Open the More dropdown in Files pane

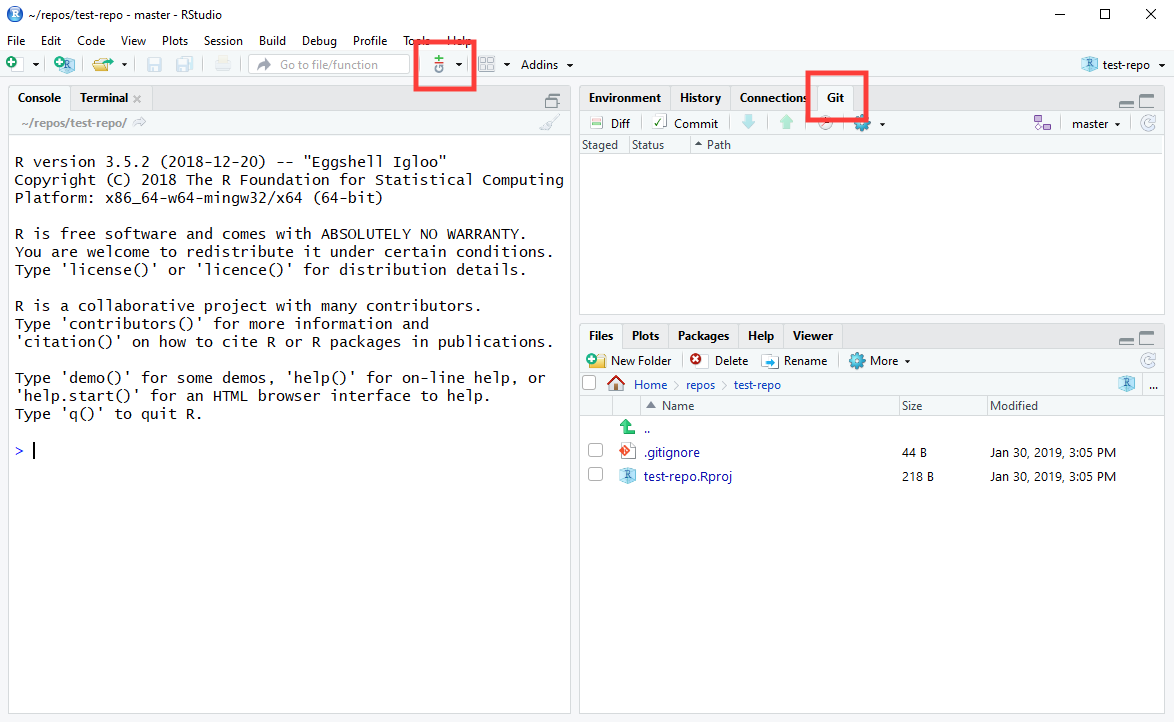(x=880, y=361)
